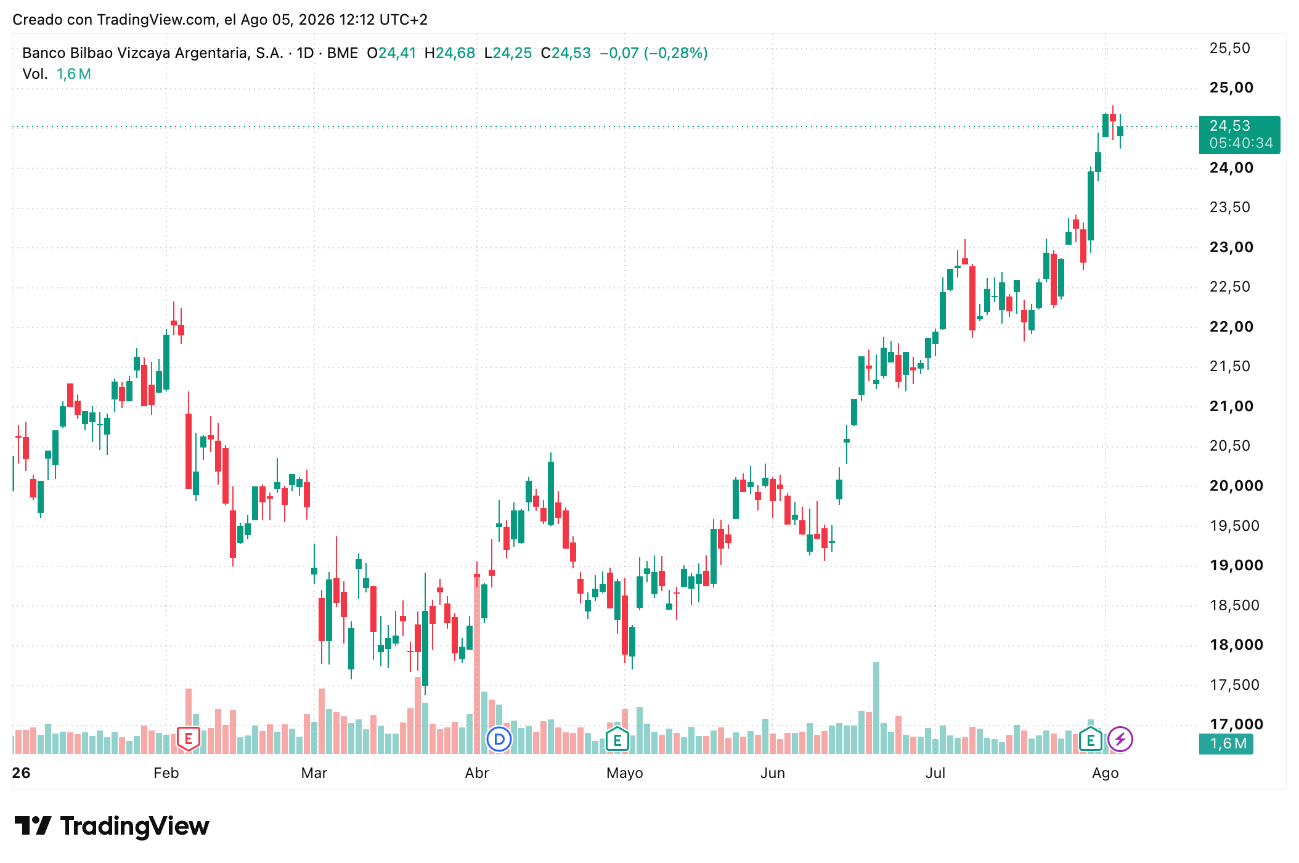Click the 25,50 price axis label
Image resolution: width=1299 pixels, height=863 pixels.
1230,48
